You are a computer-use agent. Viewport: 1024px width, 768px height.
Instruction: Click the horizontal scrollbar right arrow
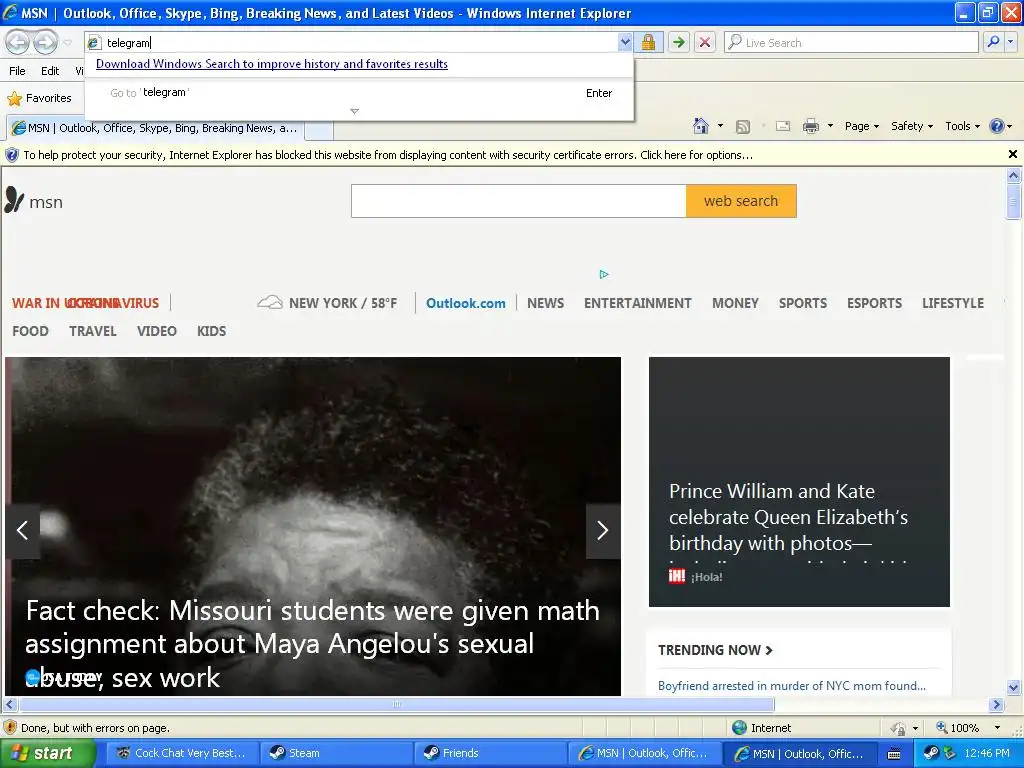point(996,705)
